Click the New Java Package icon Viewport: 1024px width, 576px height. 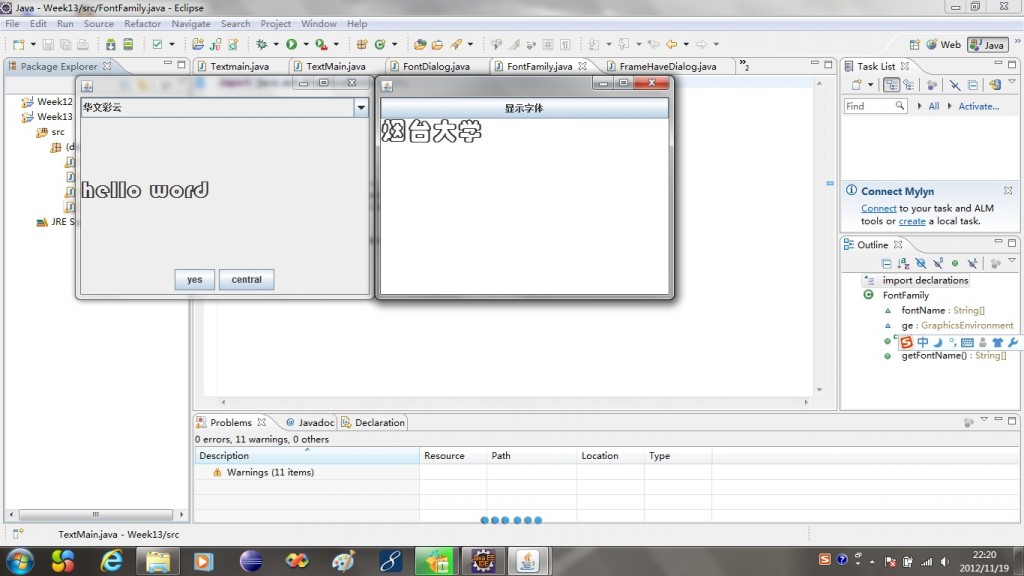pos(361,44)
